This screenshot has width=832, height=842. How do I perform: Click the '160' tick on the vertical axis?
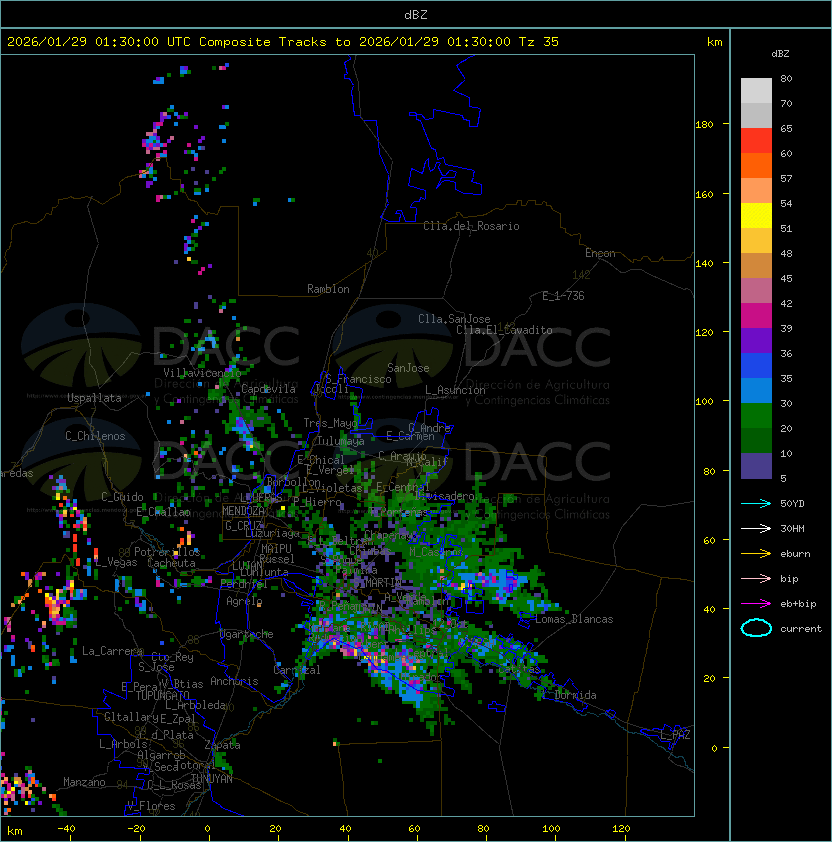tap(704, 194)
